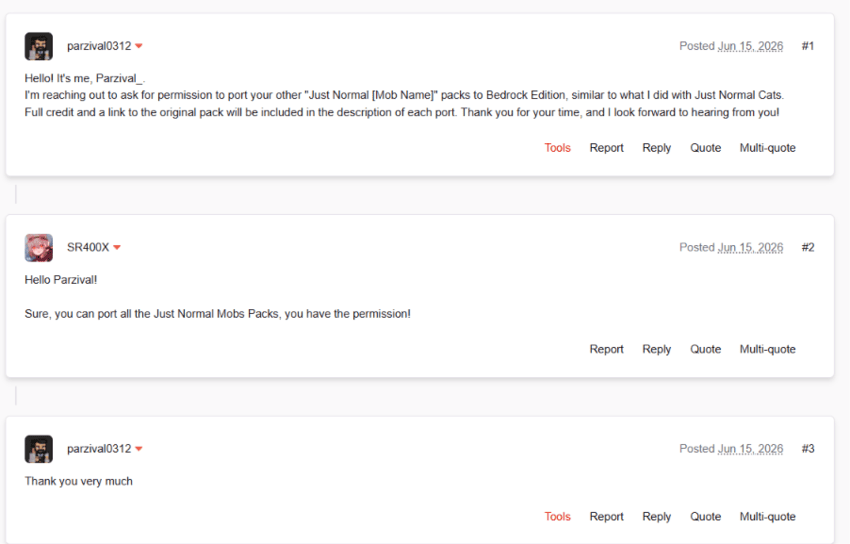Expand dropdown arrow next to parzival0312 in post #3

click(139, 449)
